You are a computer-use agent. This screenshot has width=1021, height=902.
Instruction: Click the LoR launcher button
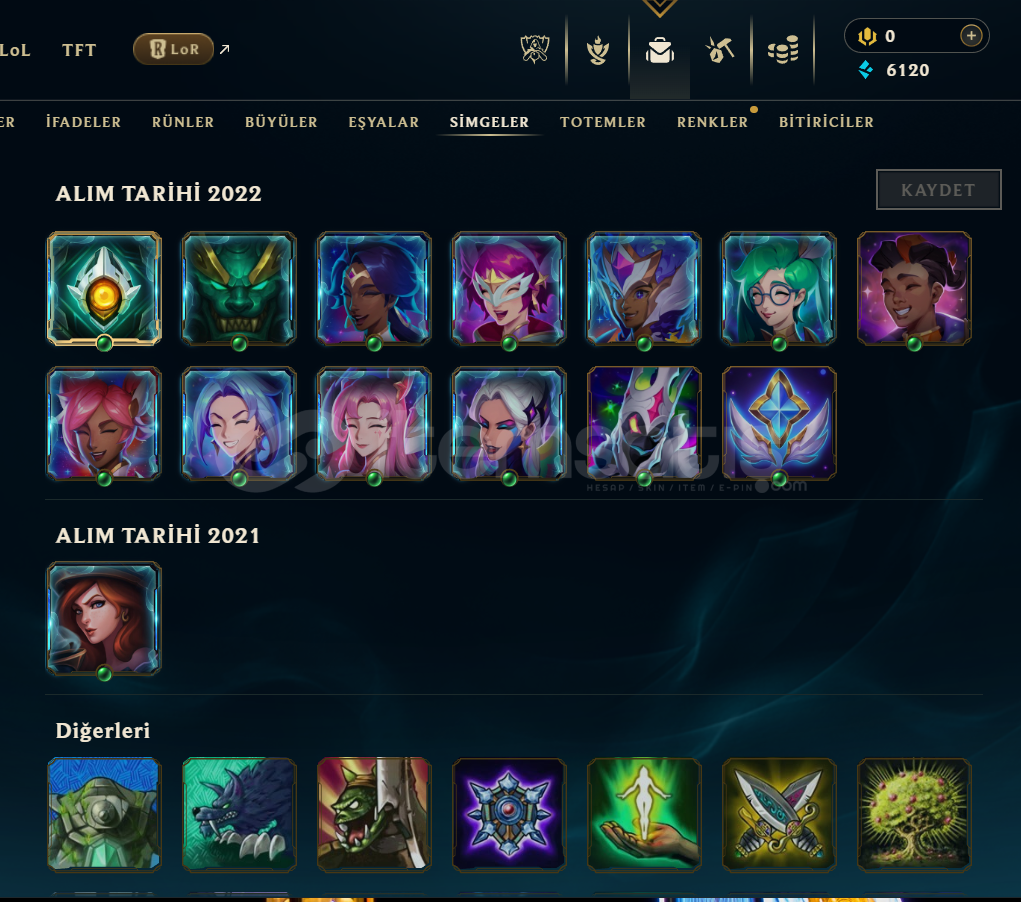click(173, 49)
